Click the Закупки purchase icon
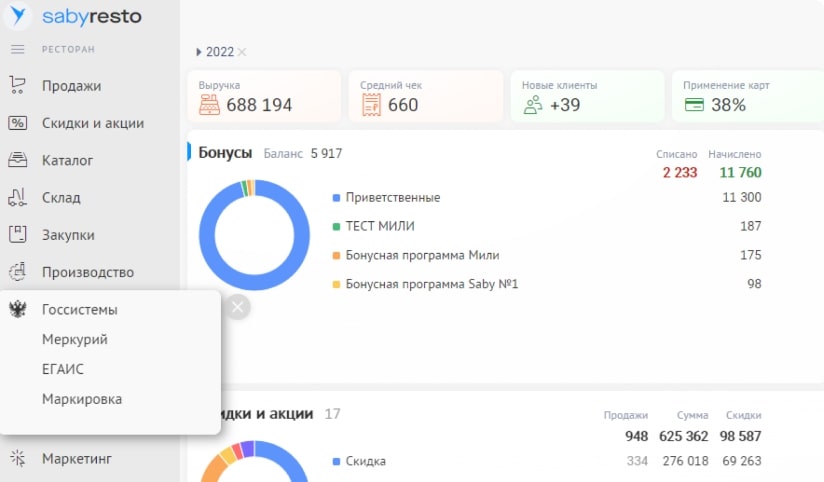 tap(17, 234)
